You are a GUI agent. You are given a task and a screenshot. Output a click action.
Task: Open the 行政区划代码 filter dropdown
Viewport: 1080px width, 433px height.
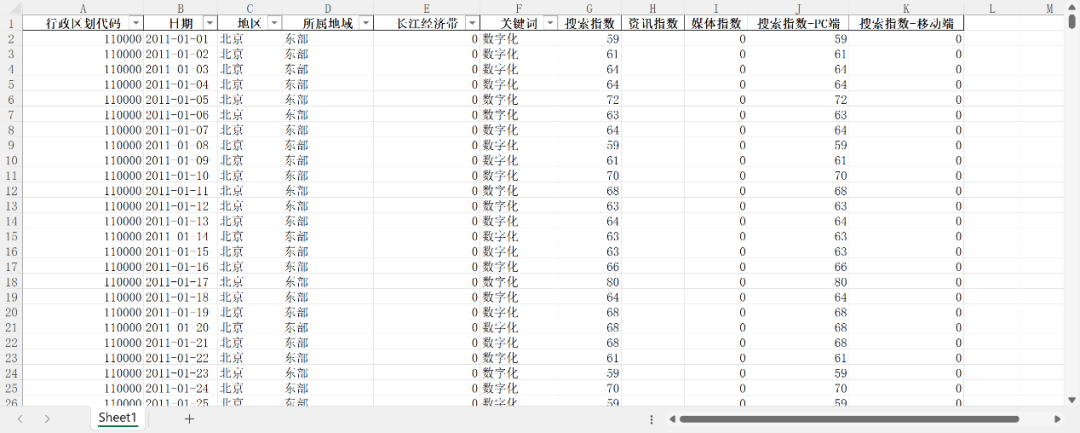pyautogui.click(x=136, y=23)
